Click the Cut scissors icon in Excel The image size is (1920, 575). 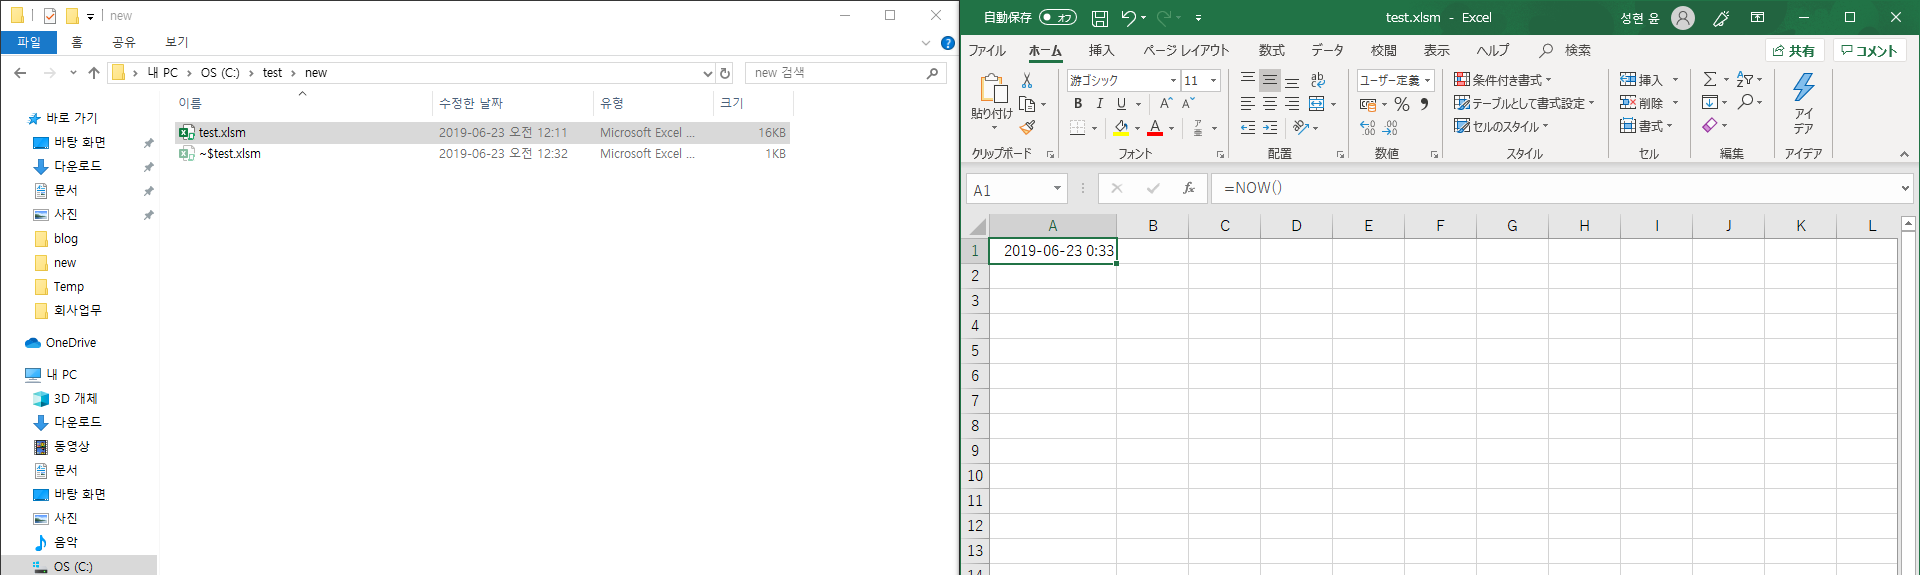click(x=1026, y=80)
